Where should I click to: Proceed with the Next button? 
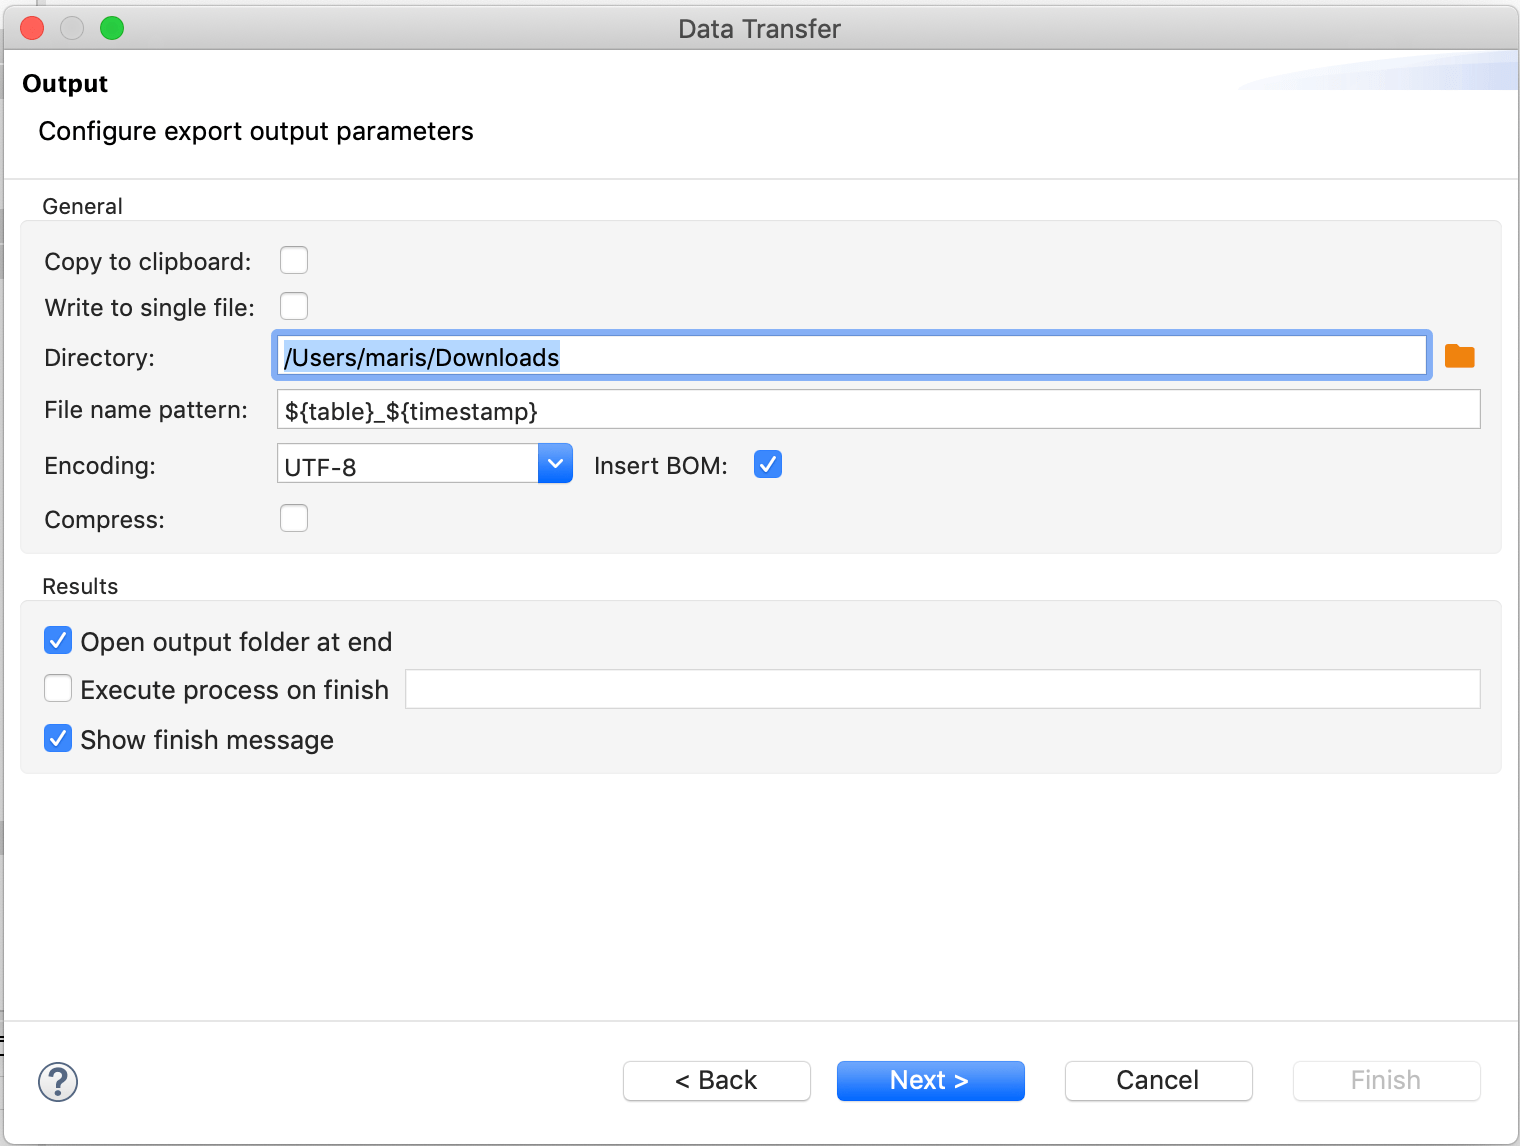click(x=930, y=1080)
